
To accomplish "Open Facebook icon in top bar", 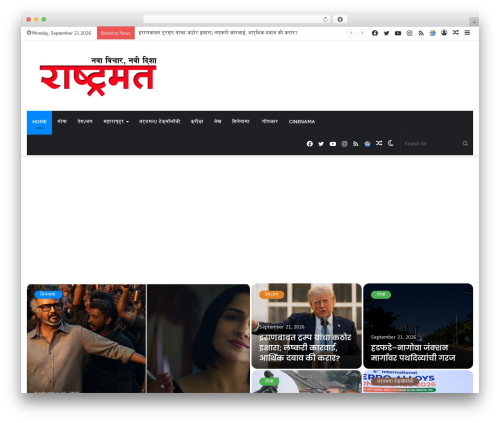I will pyautogui.click(x=375, y=33).
